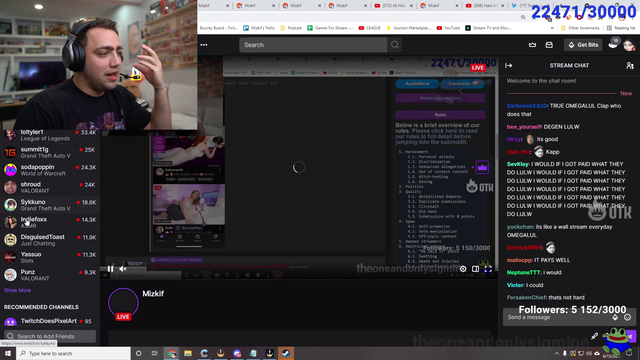Open DisguisedToast channel in sidebar
Screen dimensions: 640x360
[x=50, y=240]
